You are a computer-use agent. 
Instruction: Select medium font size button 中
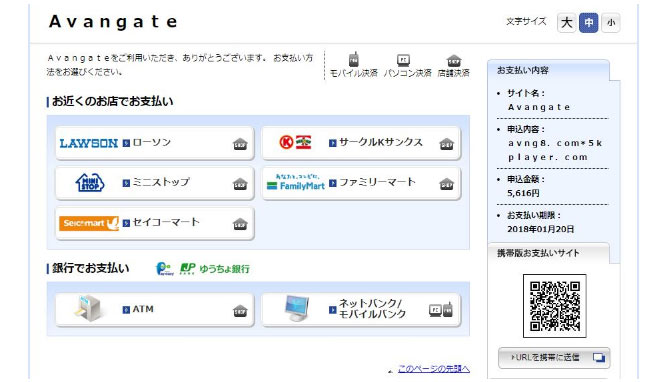point(588,23)
